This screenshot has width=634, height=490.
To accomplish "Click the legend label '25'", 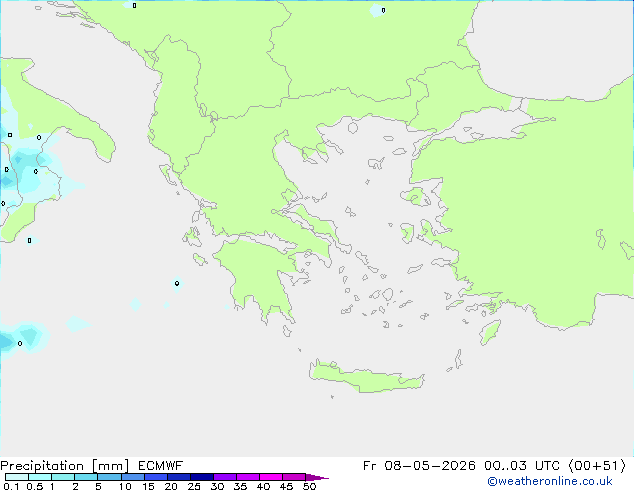I will click(x=194, y=486).
